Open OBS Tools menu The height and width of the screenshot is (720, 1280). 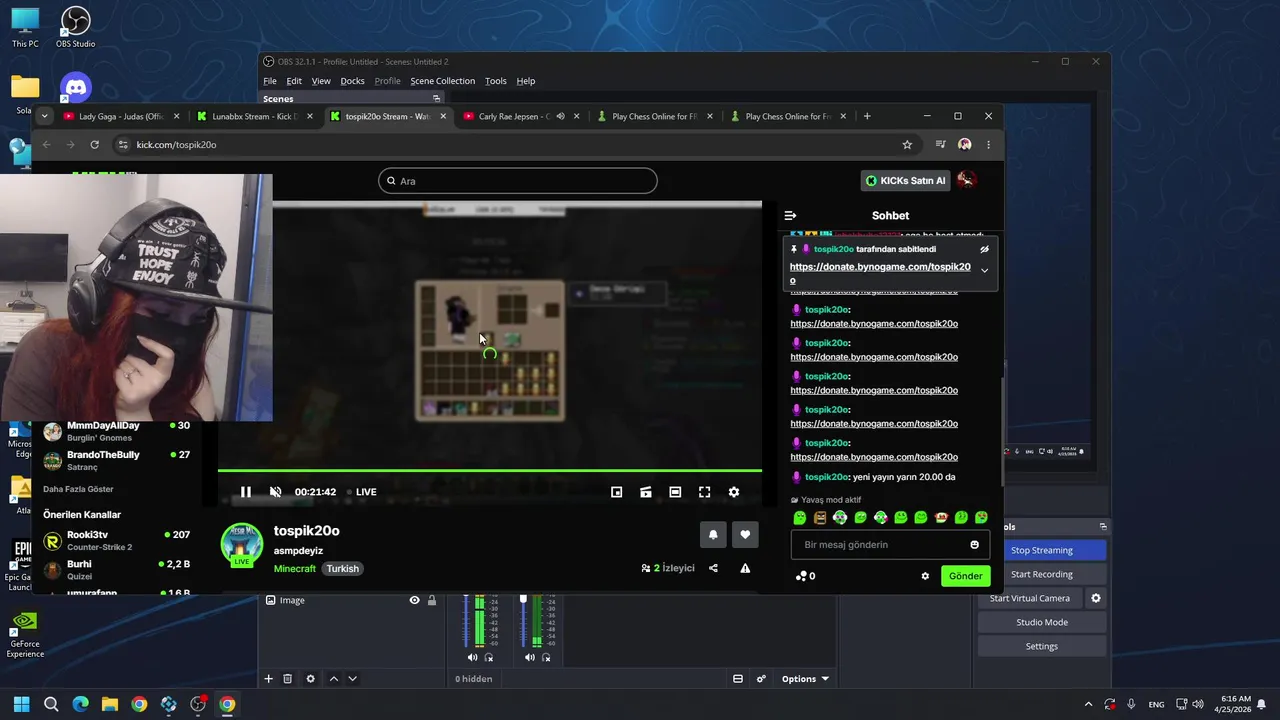tap(495, 81)
